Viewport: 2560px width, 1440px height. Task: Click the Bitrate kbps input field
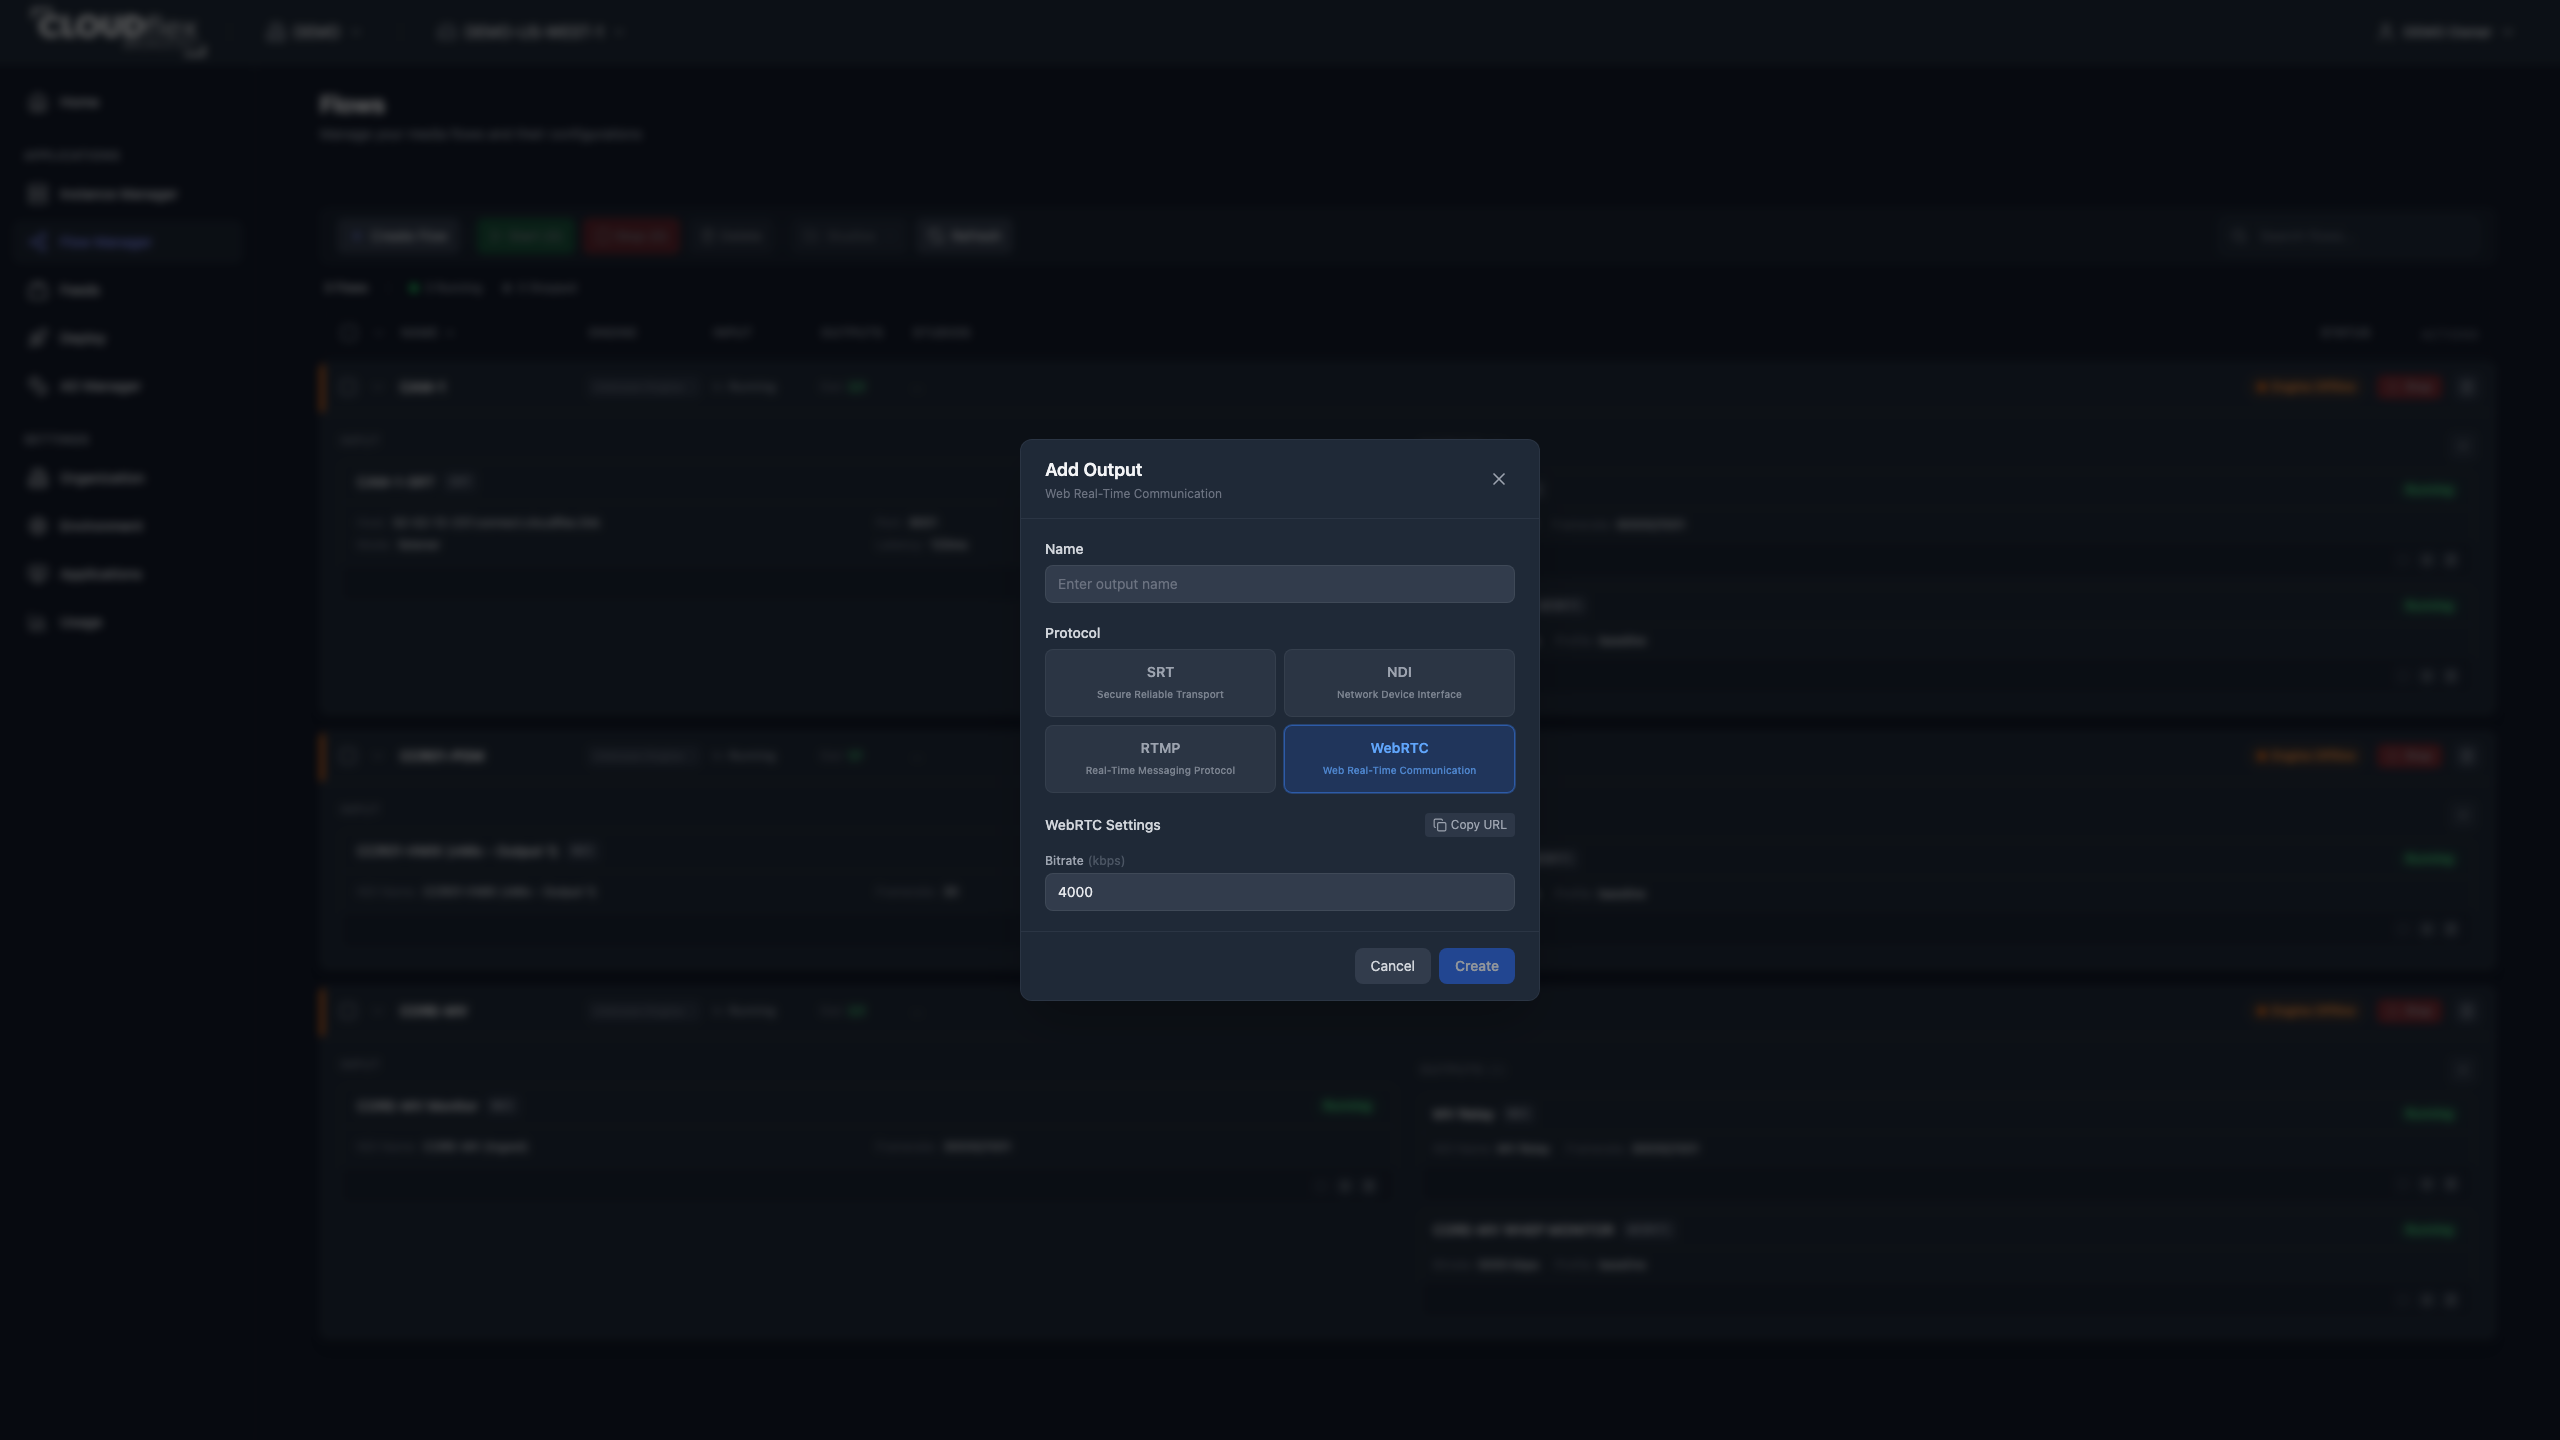coord(1279,892)
